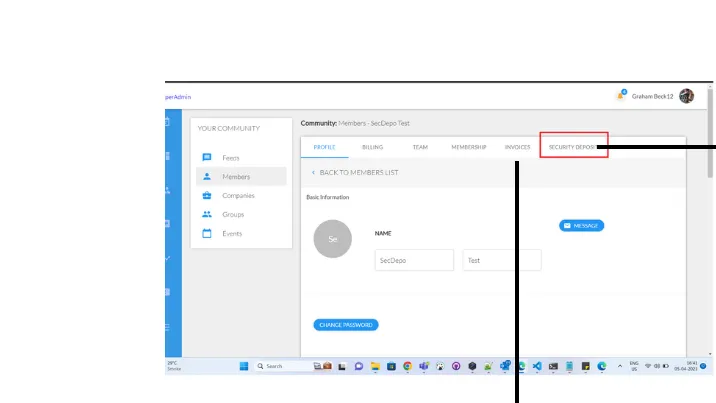This screenshot has height=403, width=716.
Task: Open Events via the calendar icon
Action: (x=207, y=233)
